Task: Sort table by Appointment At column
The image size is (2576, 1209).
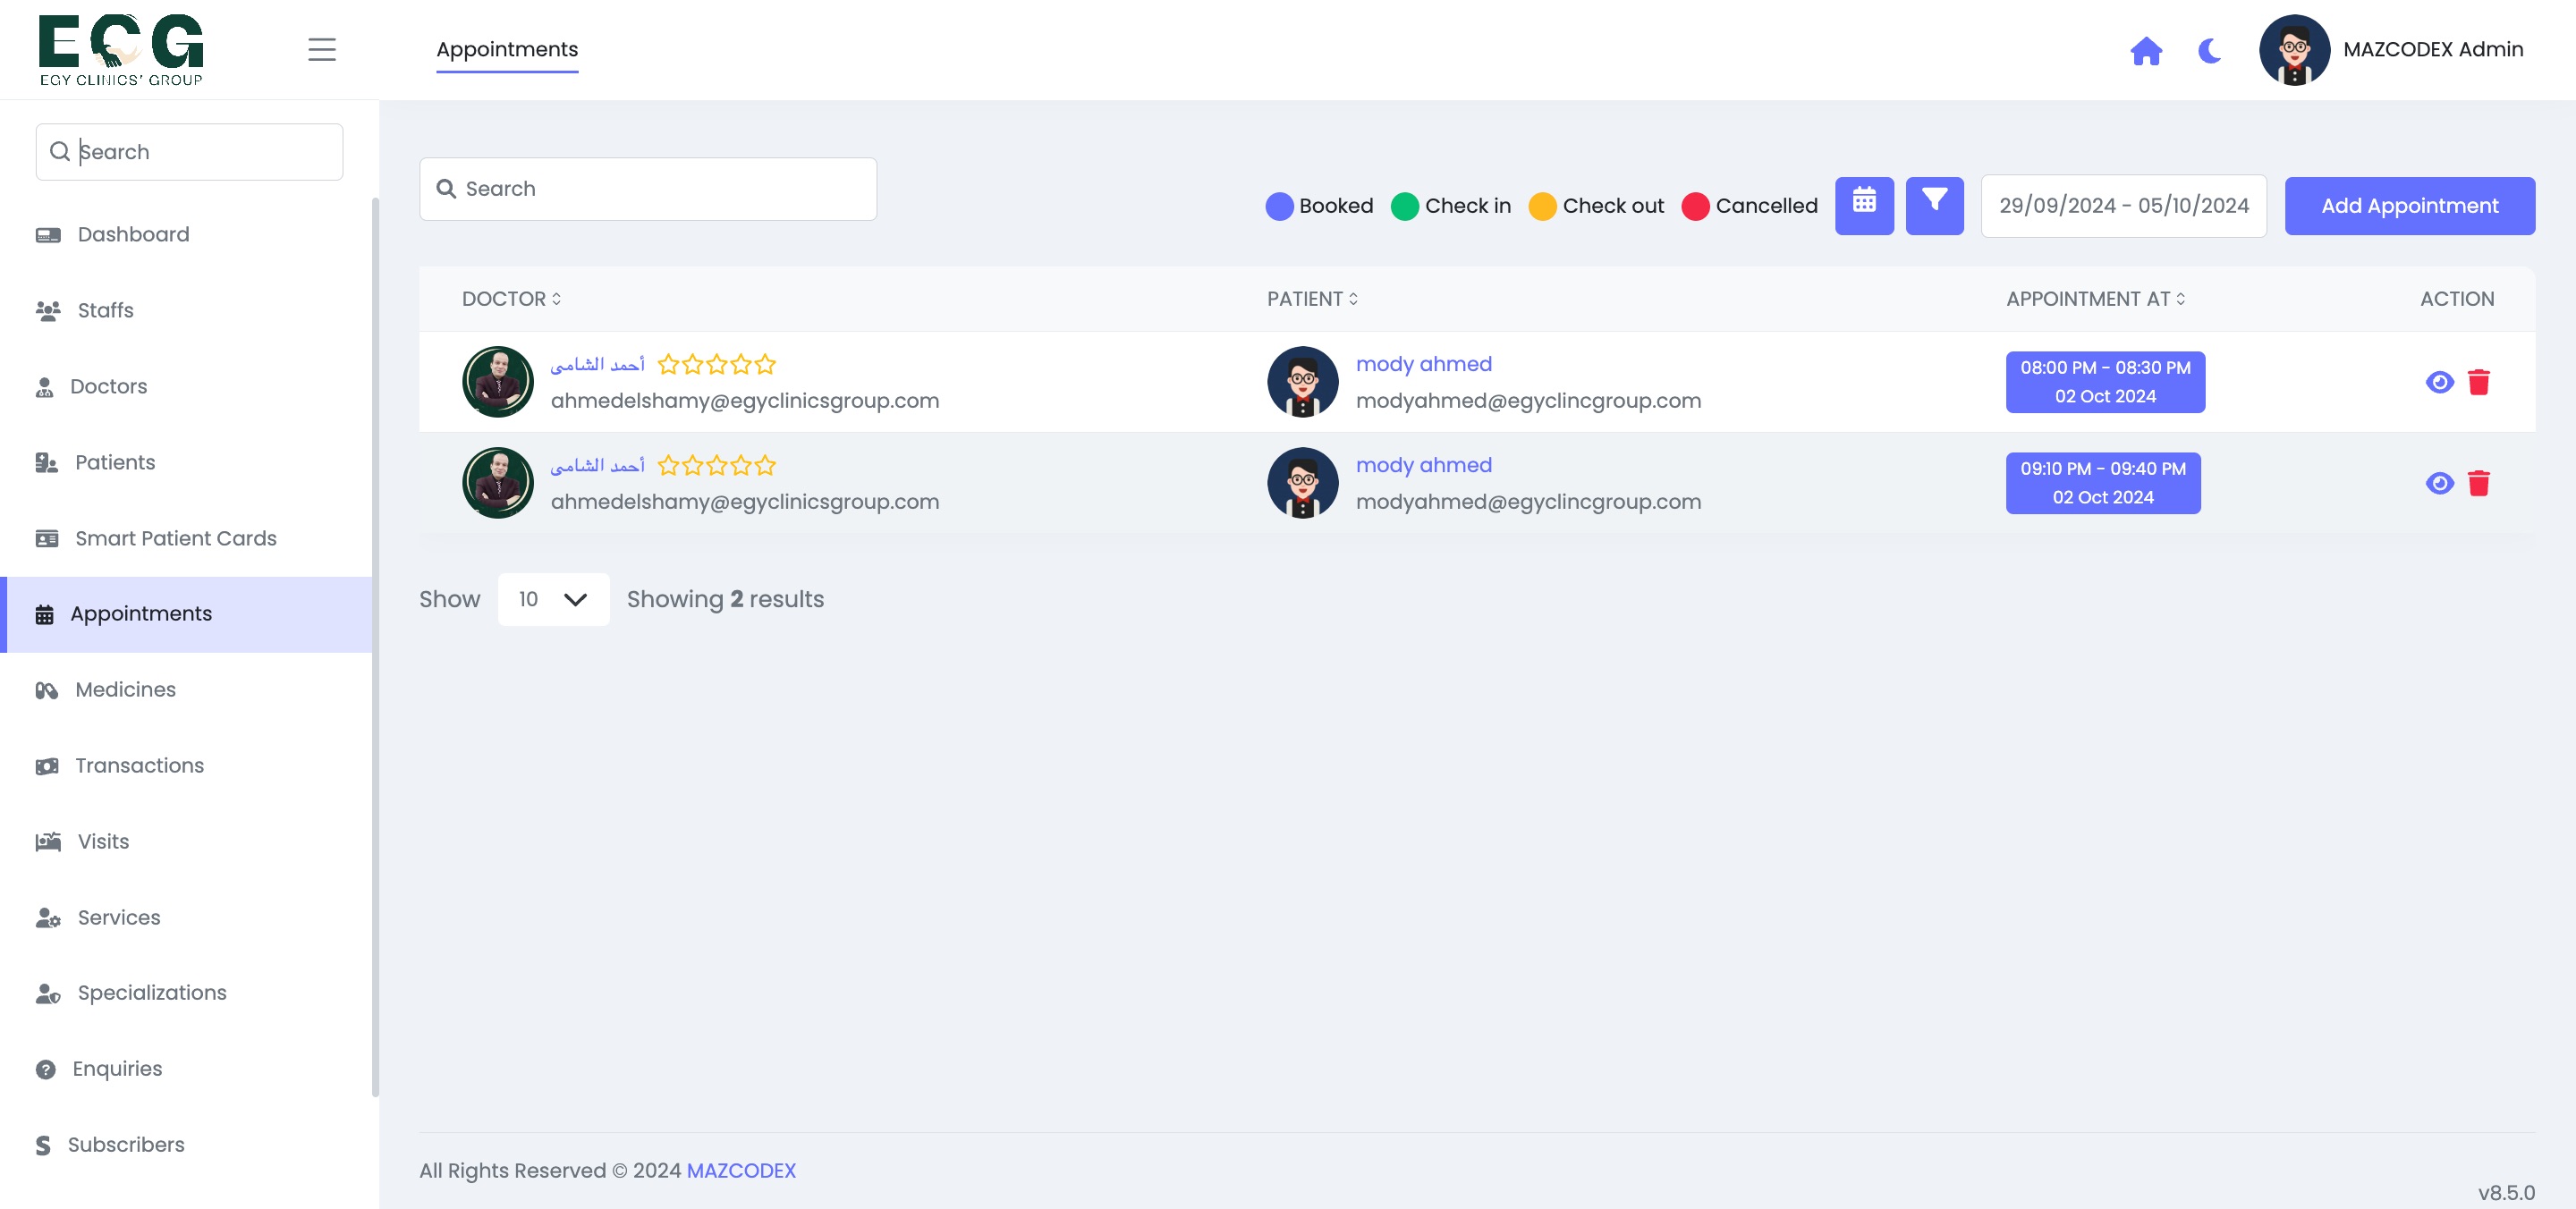Action: 2095,299
